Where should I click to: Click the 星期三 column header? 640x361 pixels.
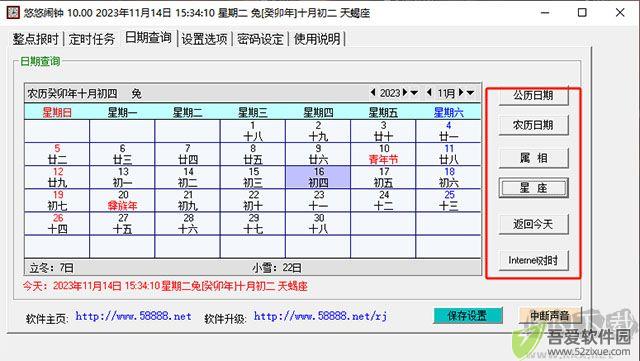253,112
